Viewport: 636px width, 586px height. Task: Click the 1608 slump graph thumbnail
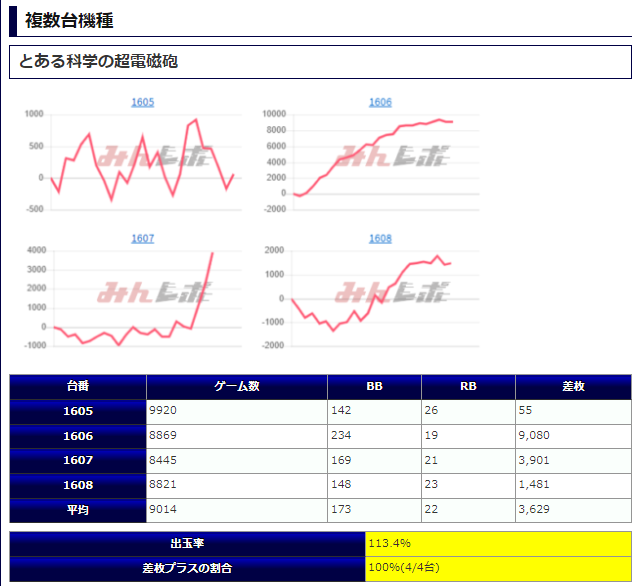click(371, 298)
